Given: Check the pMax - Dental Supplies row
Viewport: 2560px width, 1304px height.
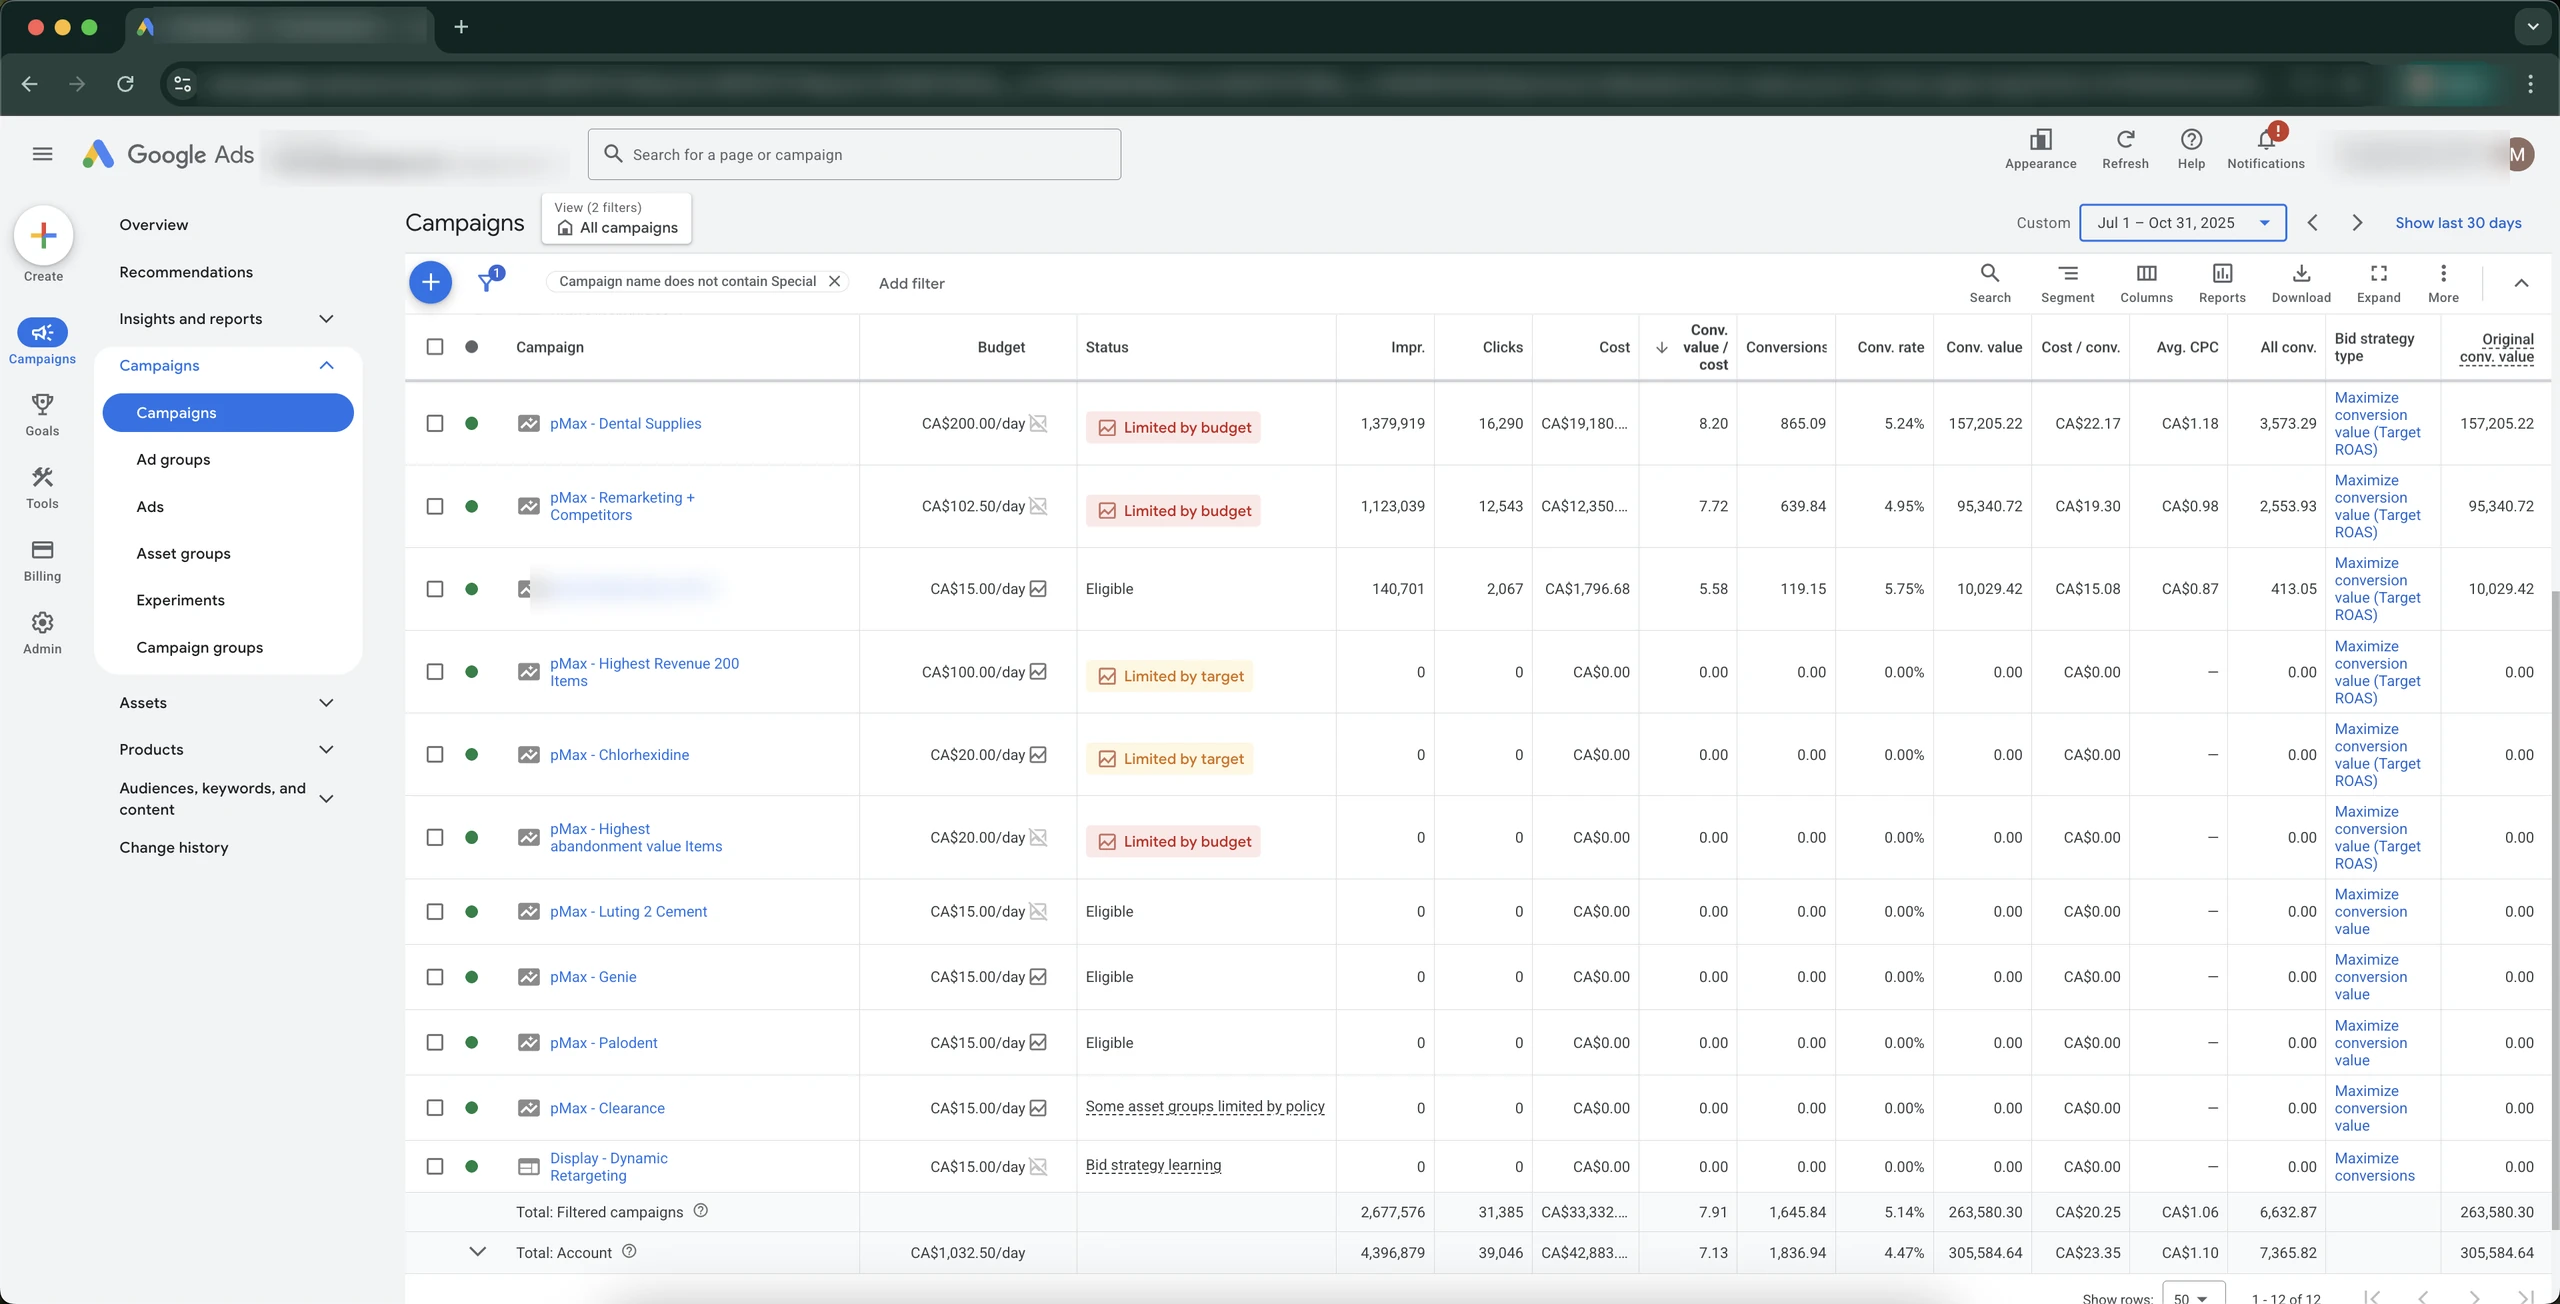Looking at the screenshot, I should (435, 423).
